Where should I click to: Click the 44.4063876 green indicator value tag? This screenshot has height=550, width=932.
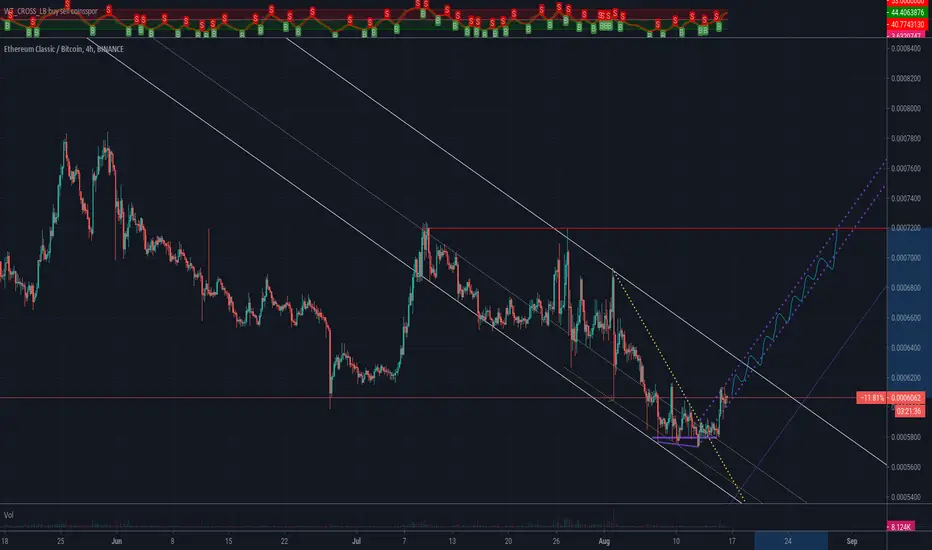pyautogui.click(x=906, y=12)
